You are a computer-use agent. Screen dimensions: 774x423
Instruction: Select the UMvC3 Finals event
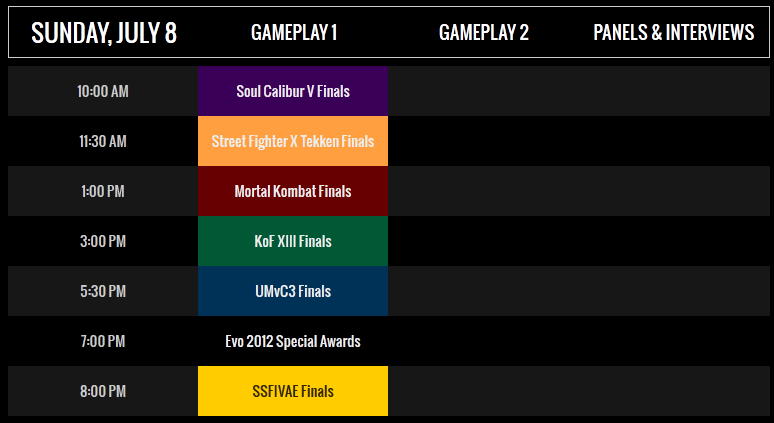tap(293, 291)
